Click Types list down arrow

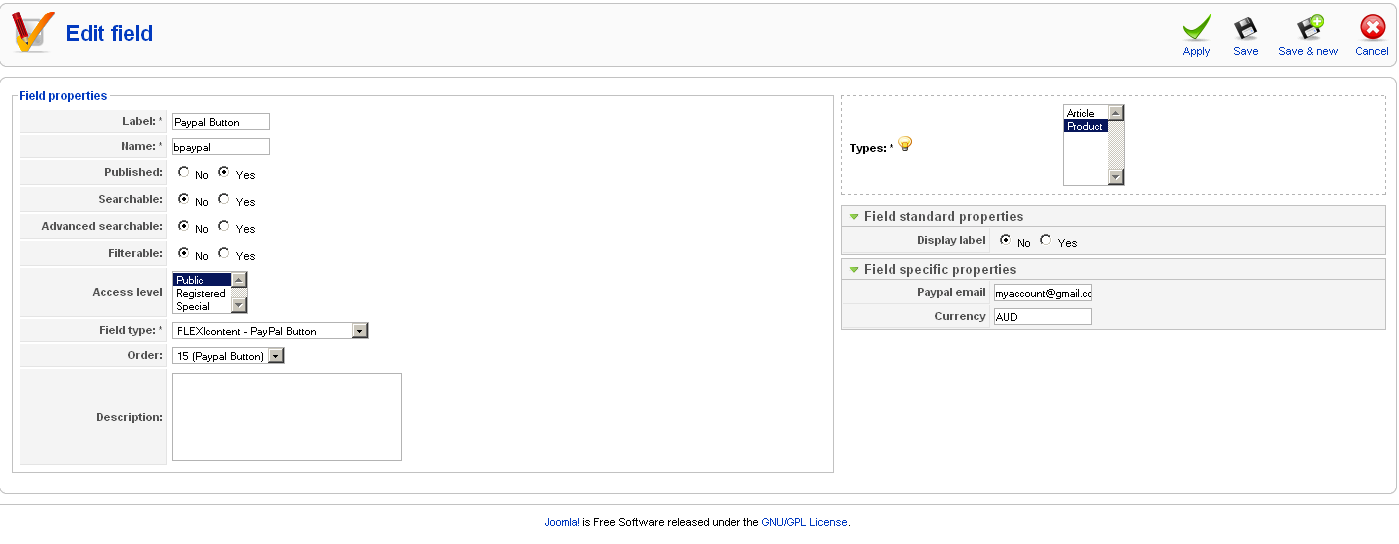(1117, 177)
